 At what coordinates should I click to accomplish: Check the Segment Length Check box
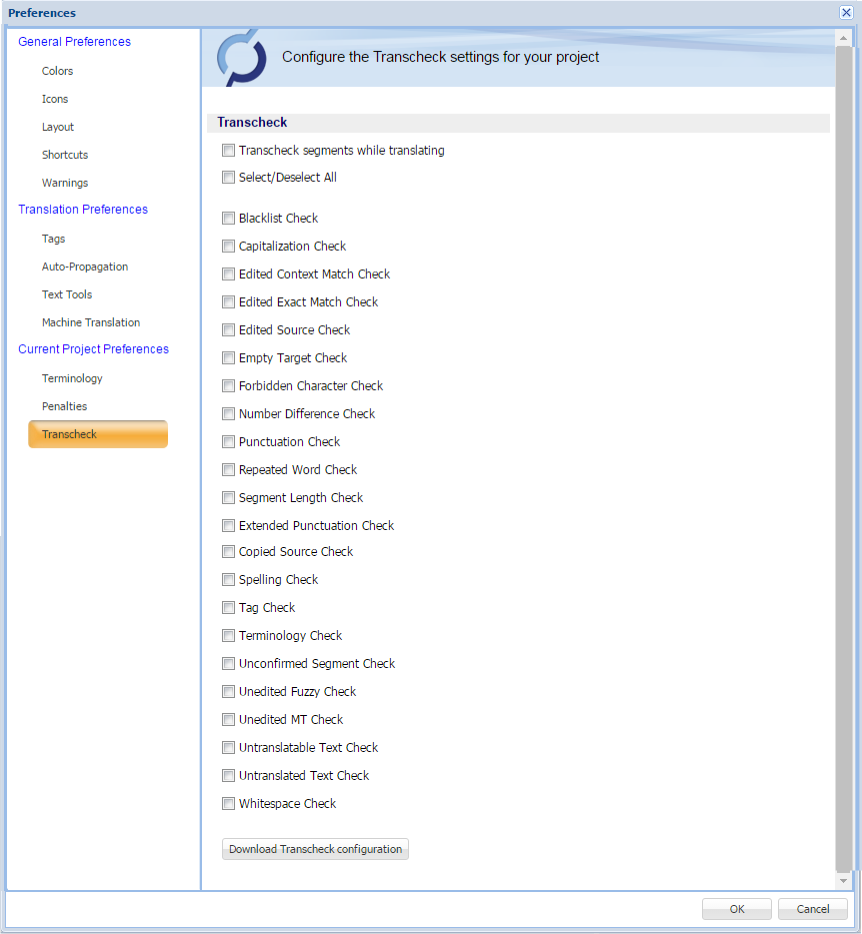(x=228, y=497)
